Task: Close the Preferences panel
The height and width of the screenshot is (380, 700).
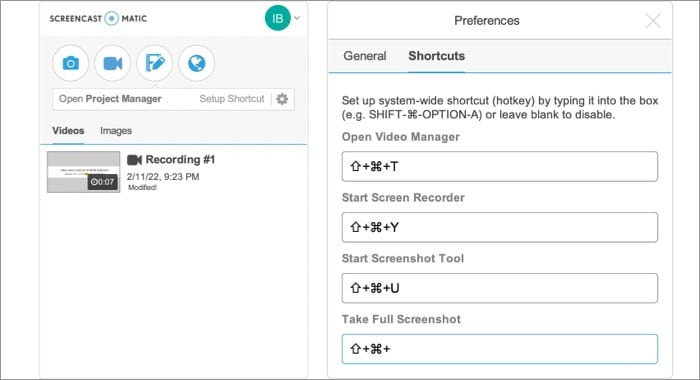Action: tap(653, 21)
